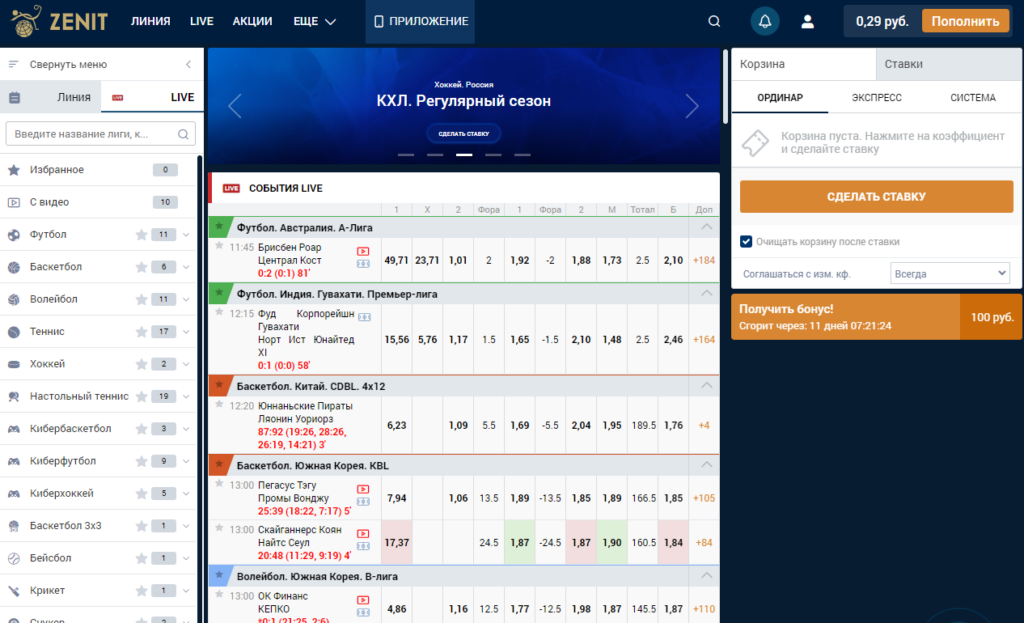Click the Бейсбол sport icon

(14, 558)
